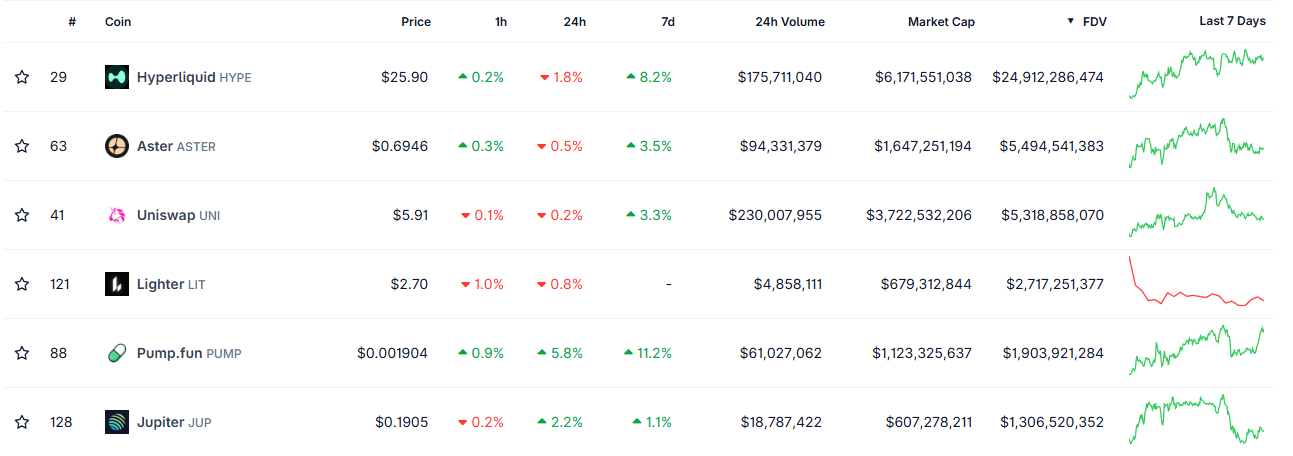The height and width of the screenshot is (456, 1293).
Task: Toggle the favorite star for Uniswap
Action: click(x=22, y=215)
